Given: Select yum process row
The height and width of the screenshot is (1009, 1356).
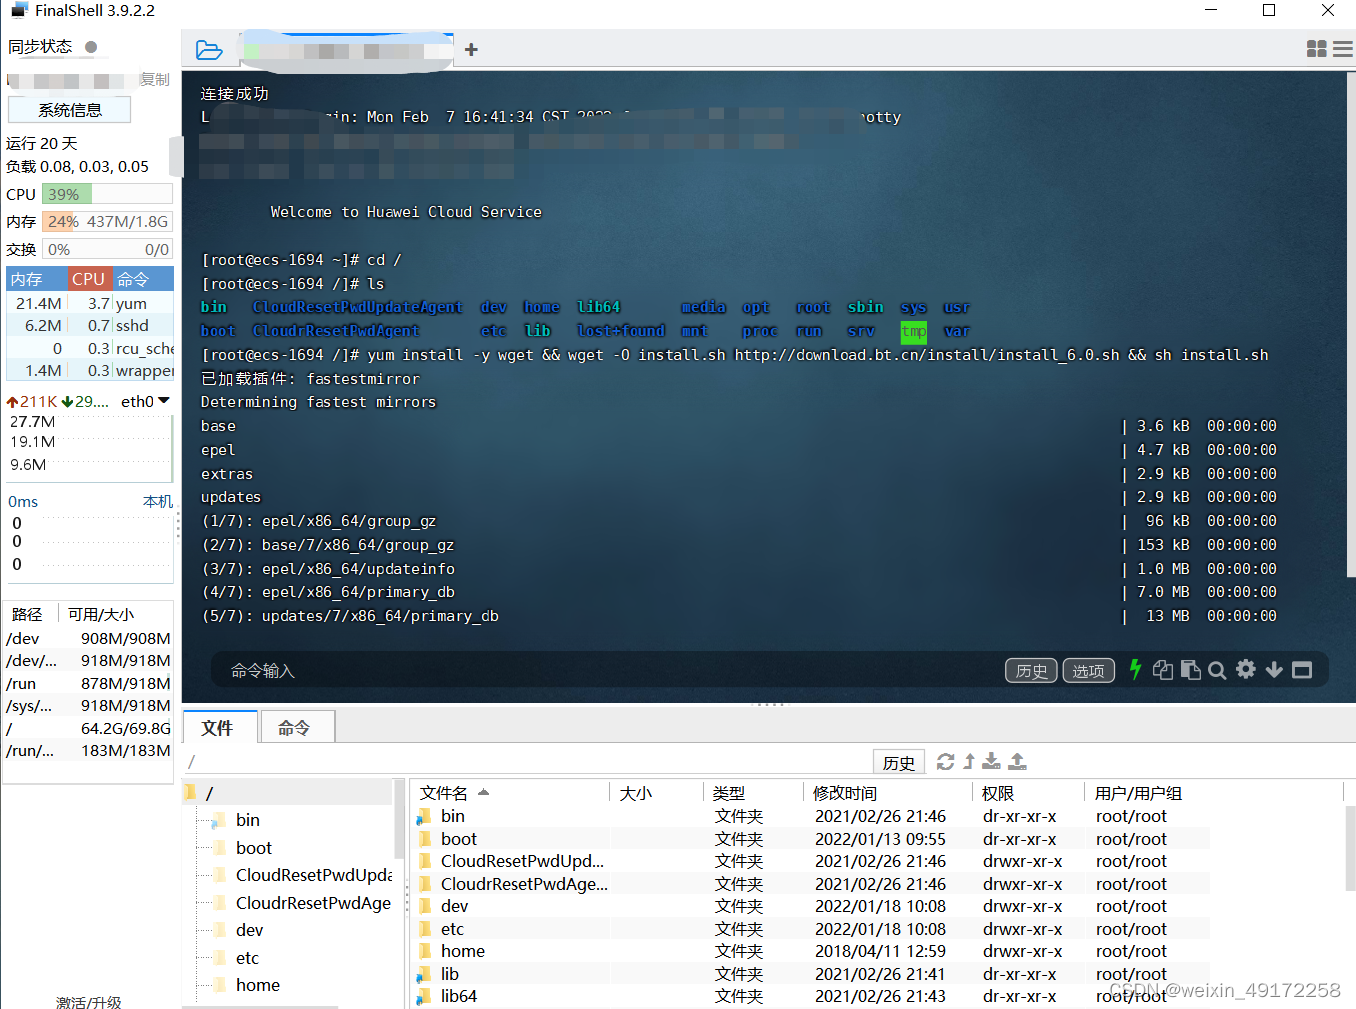Looking at the screenshot, I should coord(90,303).
